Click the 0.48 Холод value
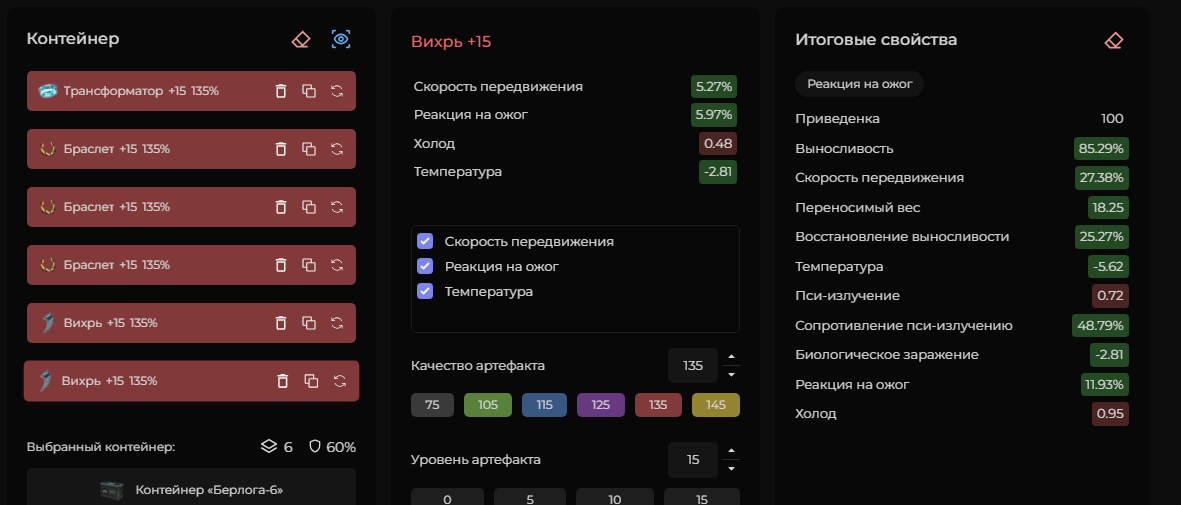This screenshot has height=505, width=1181. (718, 143)
